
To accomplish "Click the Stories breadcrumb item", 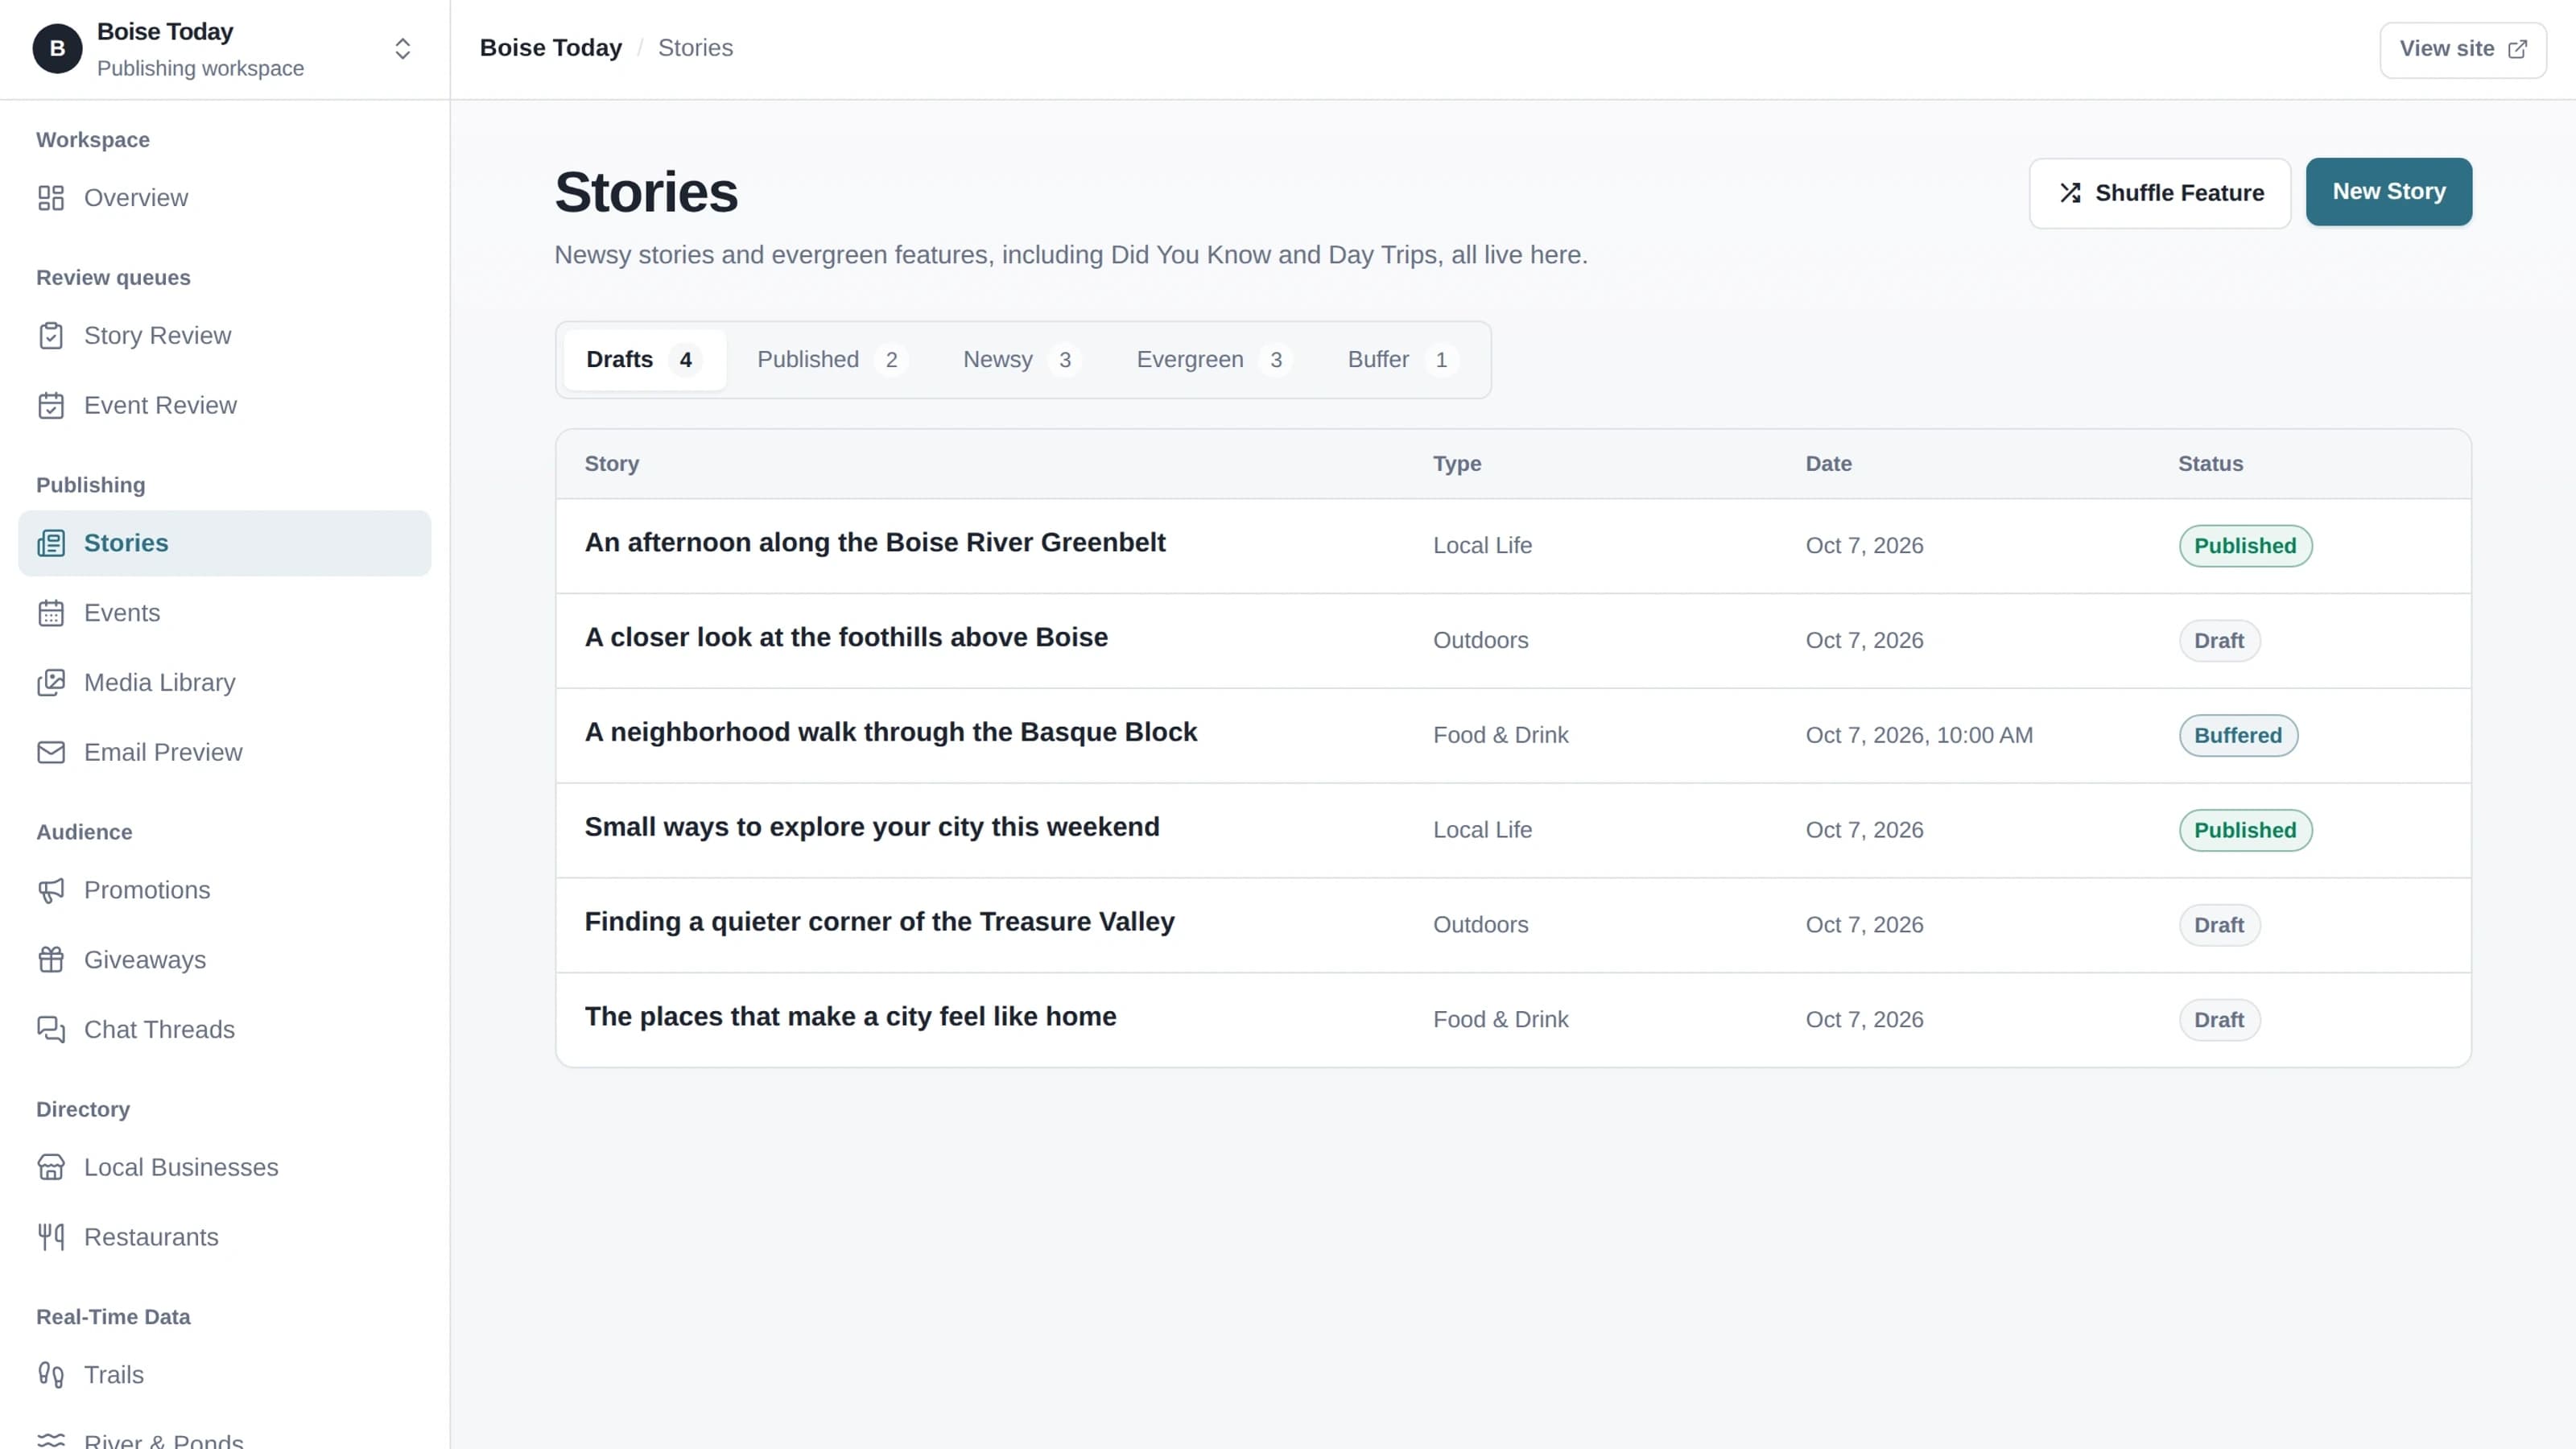I will point(695,48).
